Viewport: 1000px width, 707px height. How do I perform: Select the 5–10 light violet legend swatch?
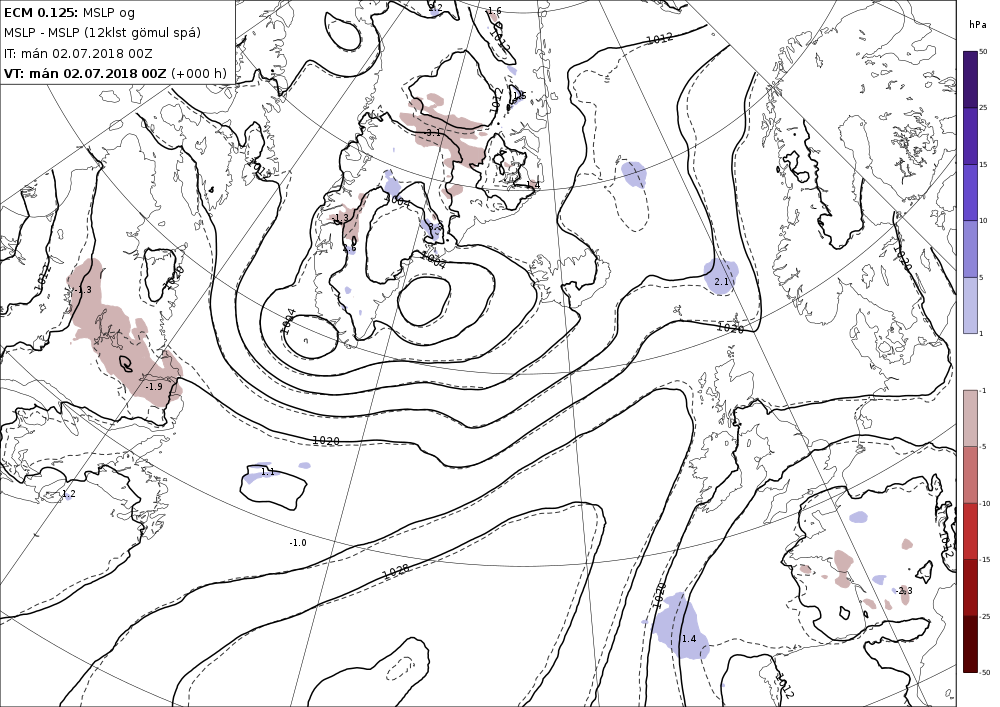971,249
